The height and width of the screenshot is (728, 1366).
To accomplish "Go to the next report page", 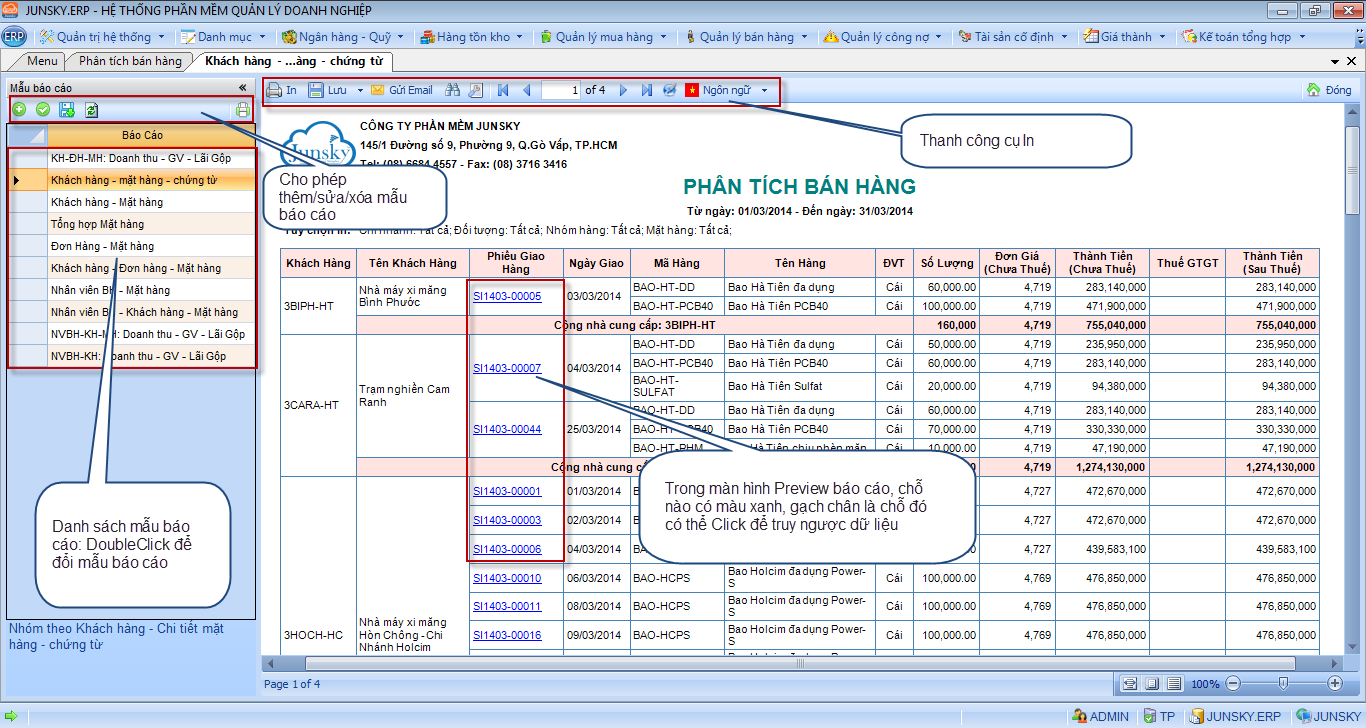I will pos(623,90).
